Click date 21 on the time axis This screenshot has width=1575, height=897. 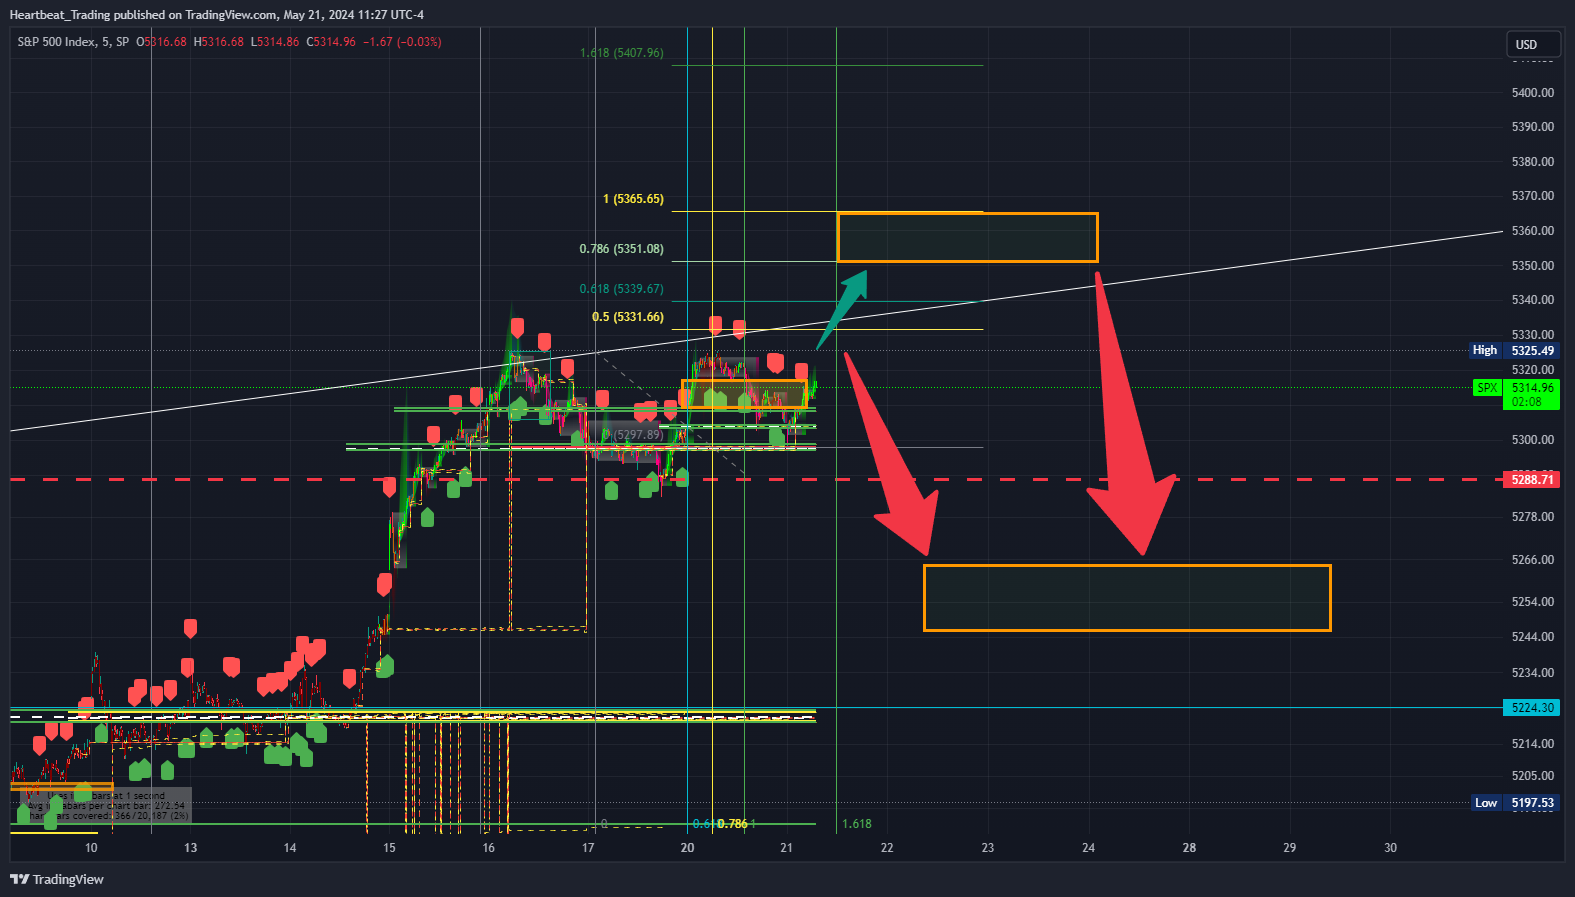[787, 848]
